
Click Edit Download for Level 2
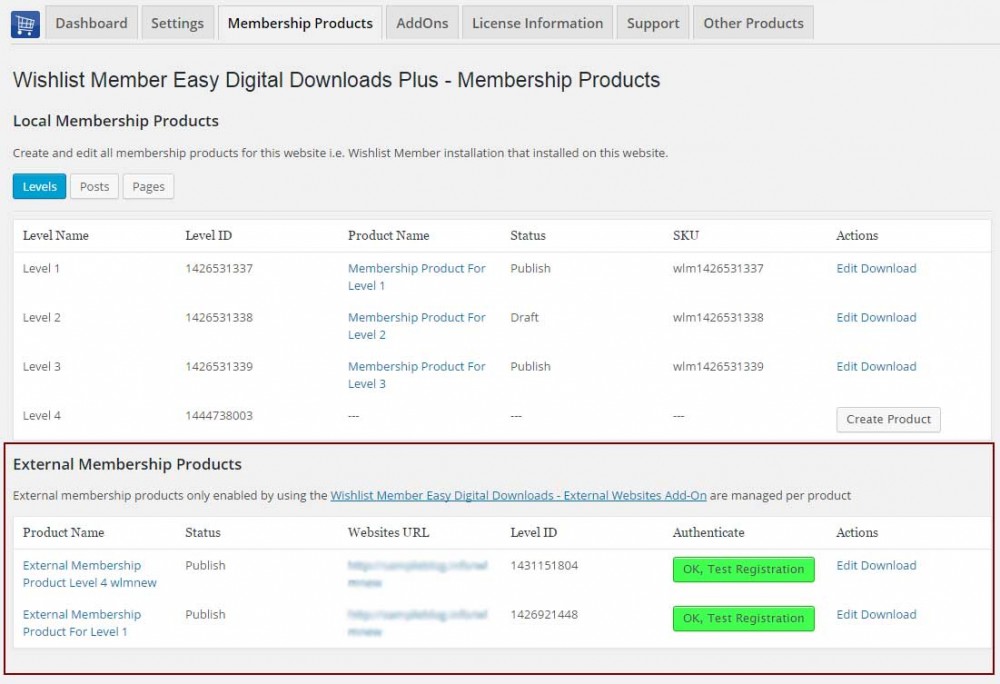(x=876, y=318)
